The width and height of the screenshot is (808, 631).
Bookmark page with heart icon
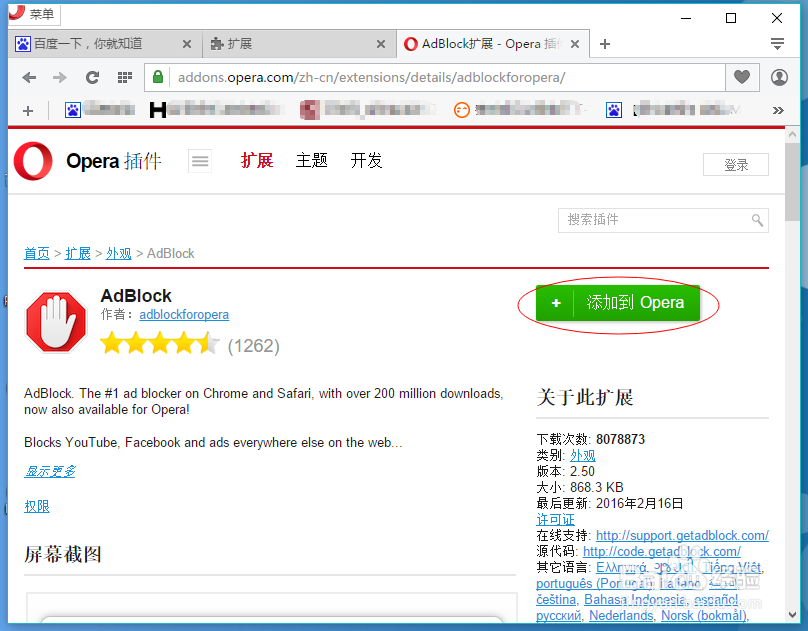(x=742, y=77)
